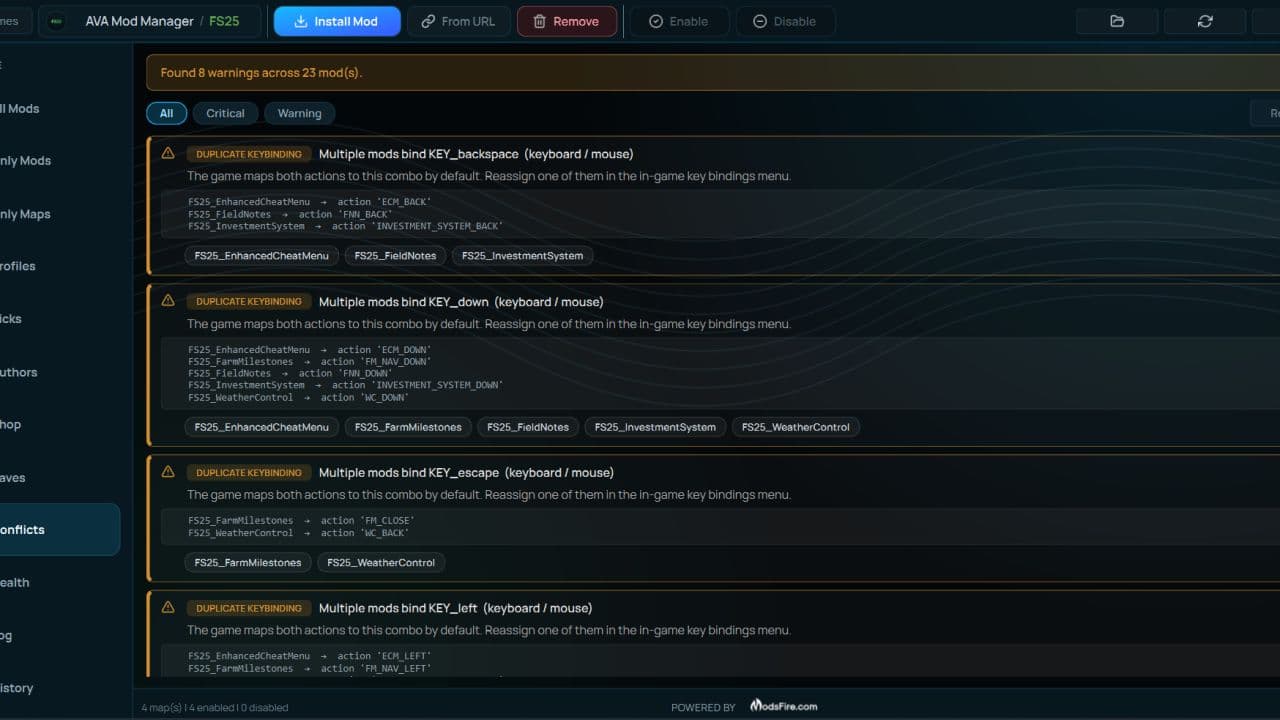
Task: Click FS25_FarmMilestones chip in KEY_escape card
Action: point(248,562)
